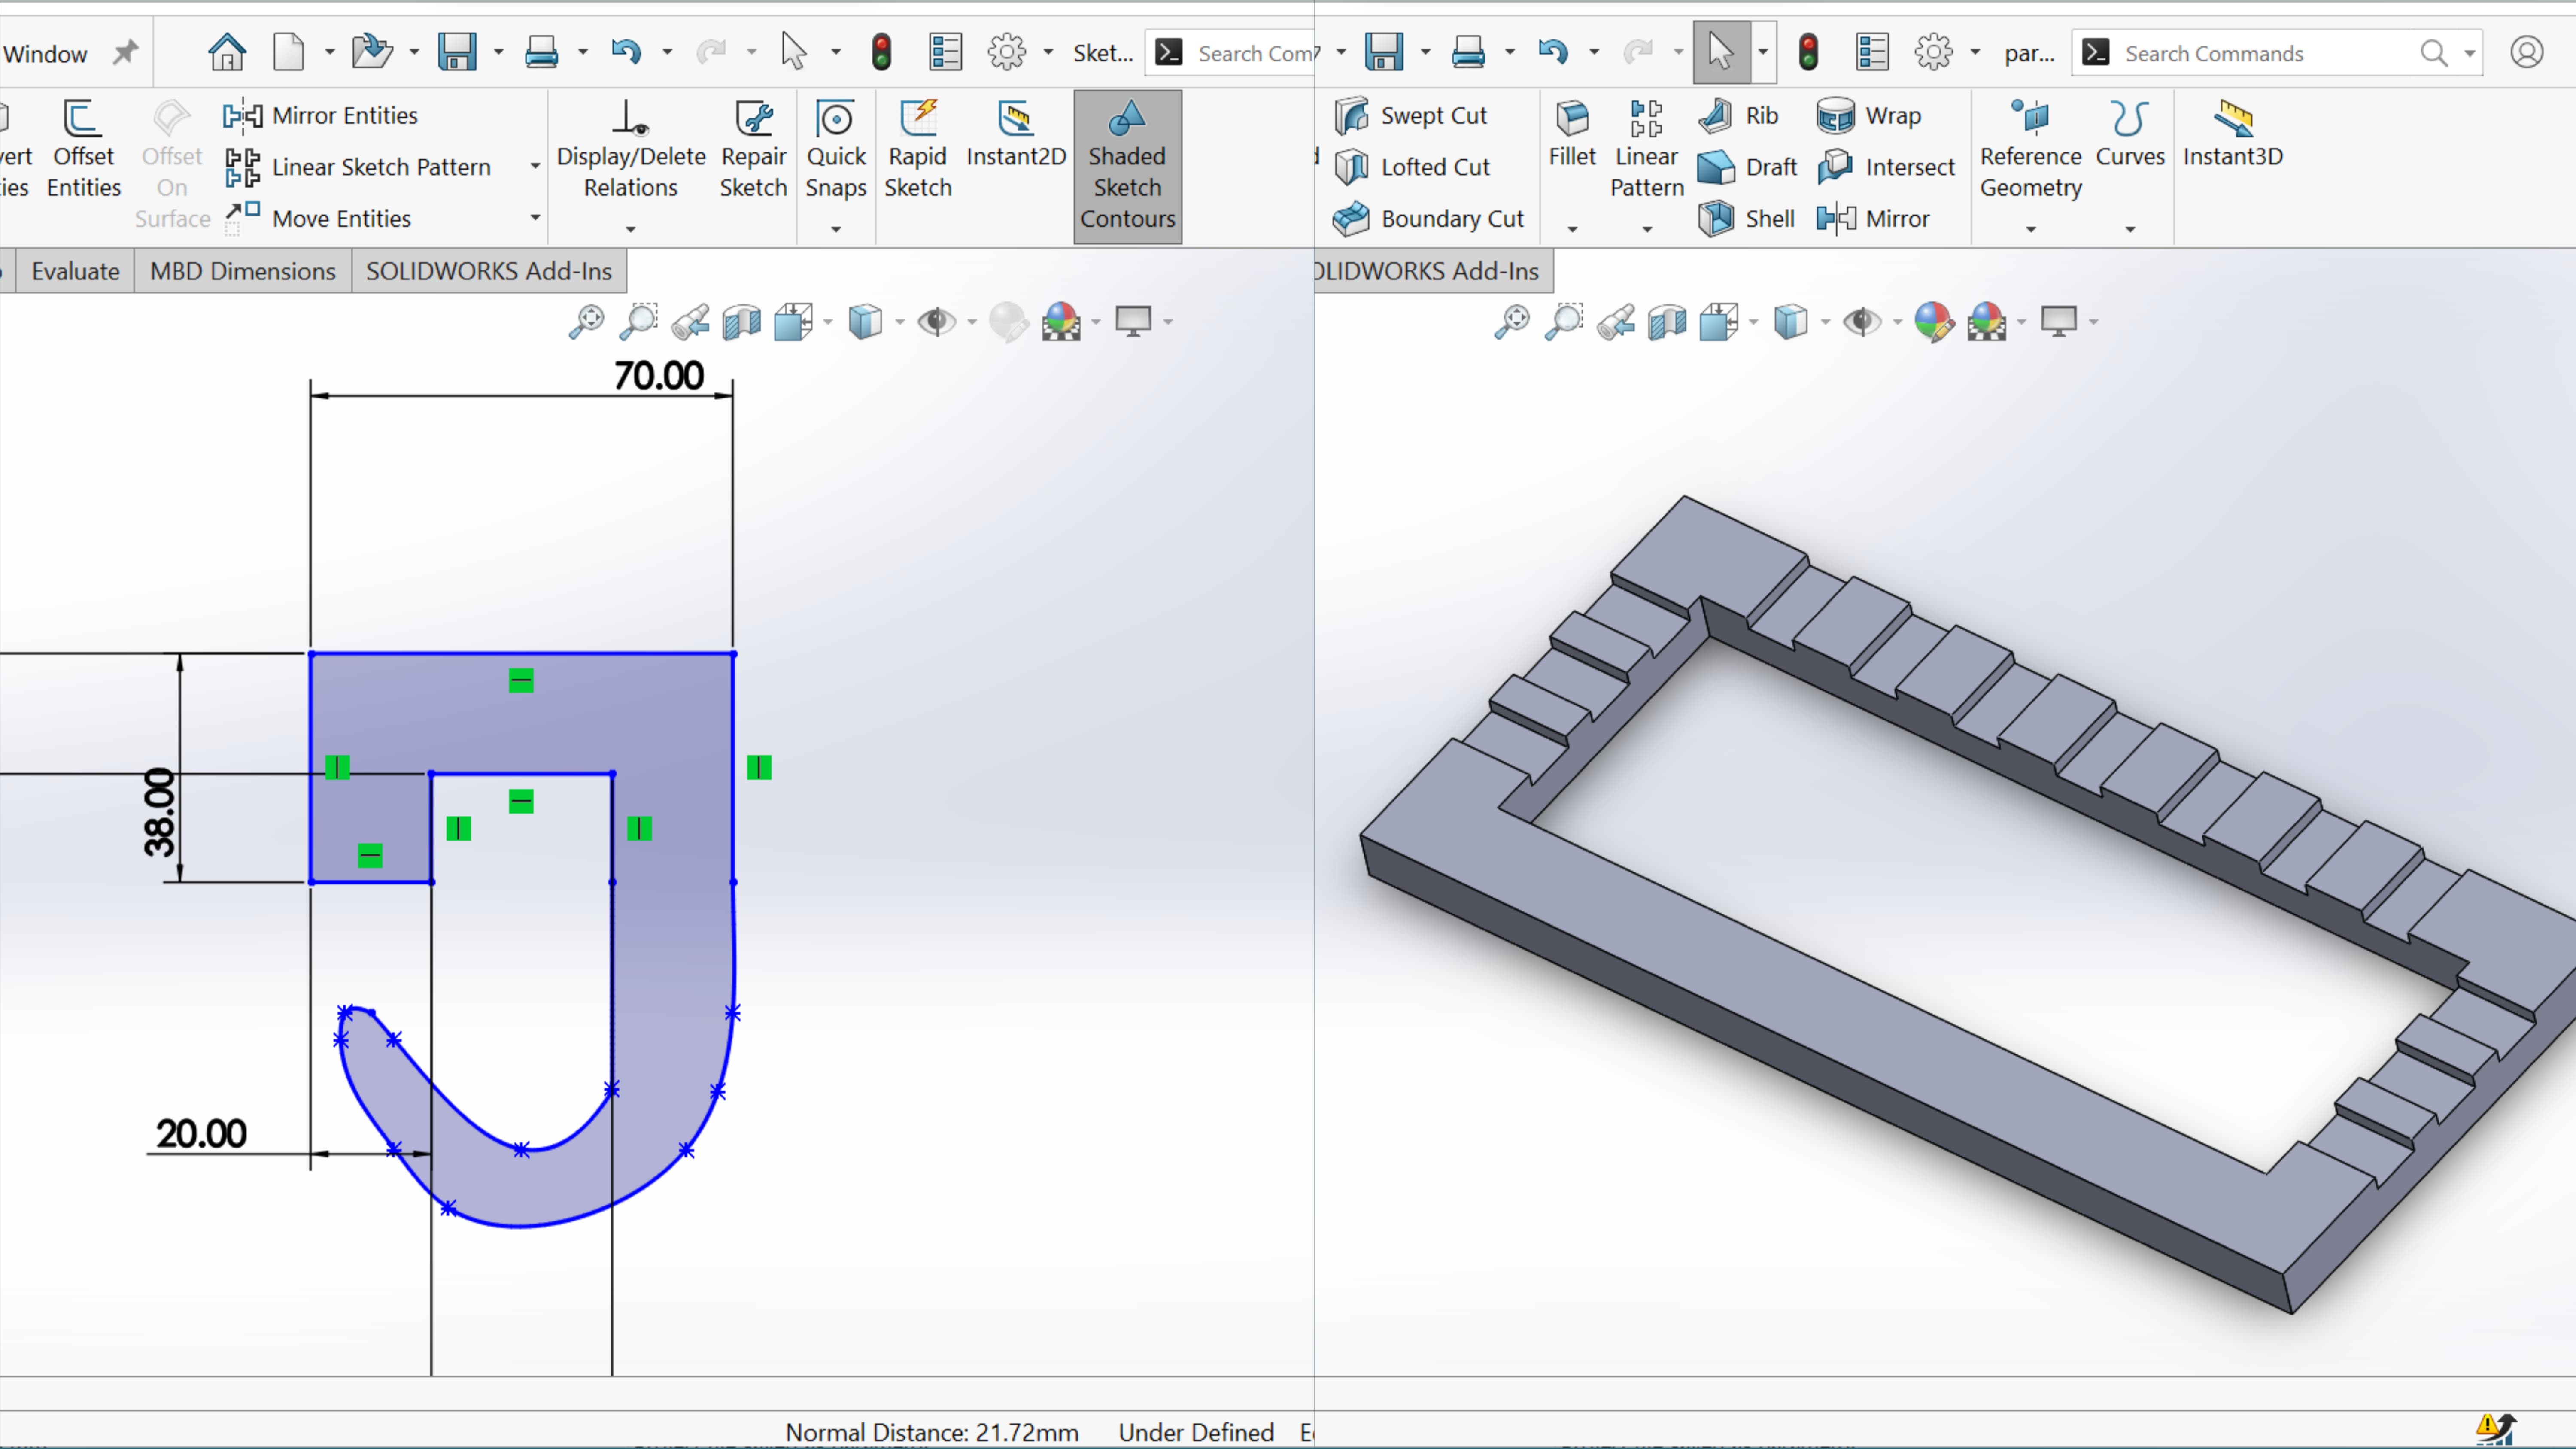Open Options gear in left window
Image resolution: width=2576 pixels, height=1449 pixels.
[x=1006, y=52]
